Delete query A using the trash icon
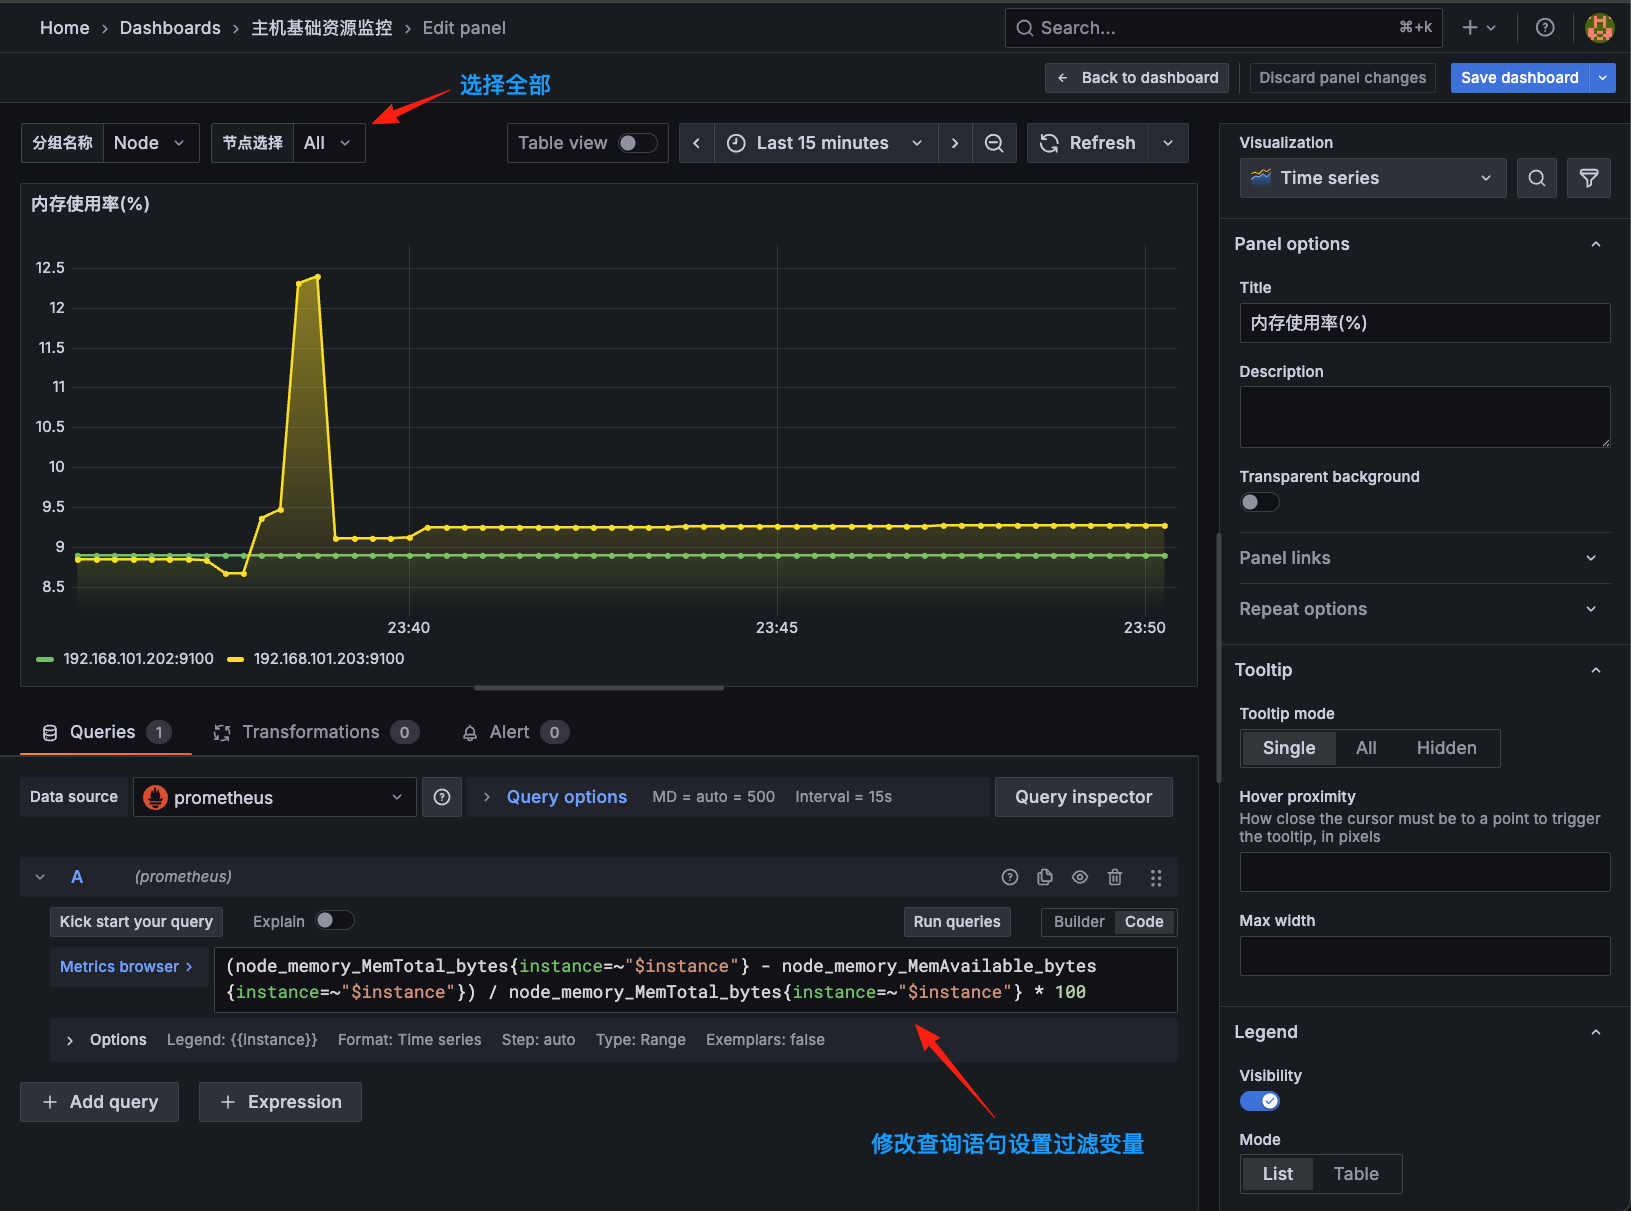This screenshot has height=1211, width=1631. pyautogui.click(x=1115, y=877)
